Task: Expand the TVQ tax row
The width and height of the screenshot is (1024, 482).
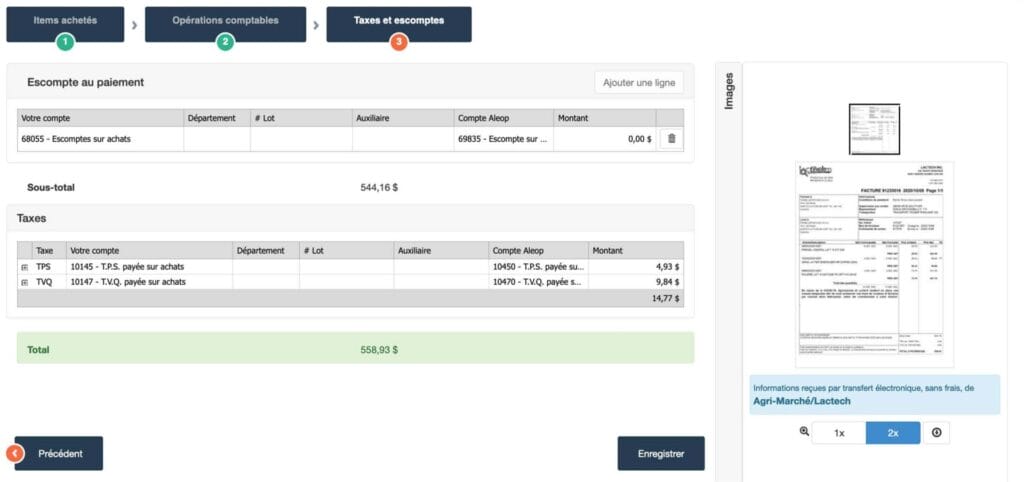Action: (x=24, y=283)
